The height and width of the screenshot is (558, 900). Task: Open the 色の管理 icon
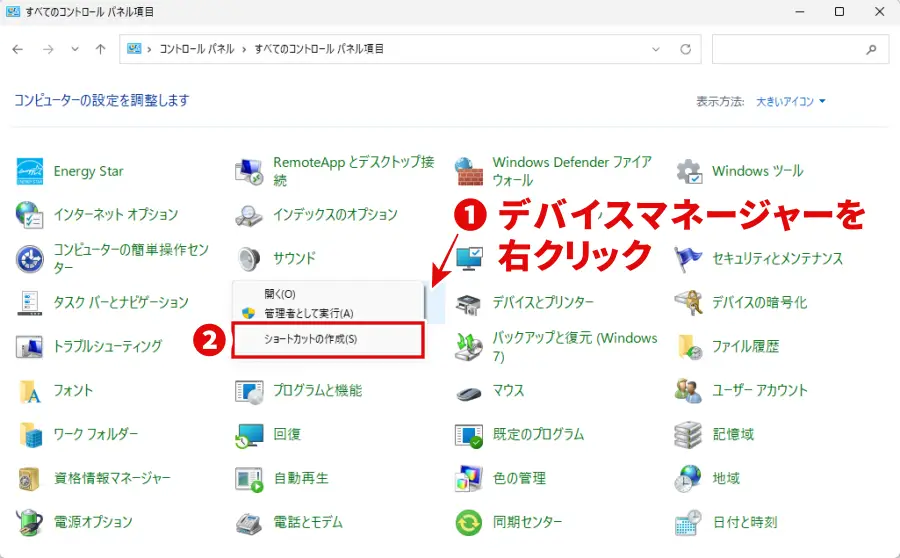click(469, 478)
